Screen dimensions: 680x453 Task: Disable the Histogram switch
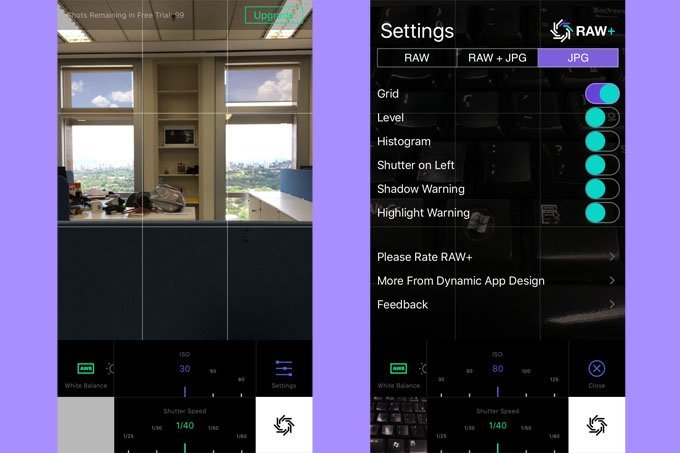pyautogui.click(x=602, y=141)
